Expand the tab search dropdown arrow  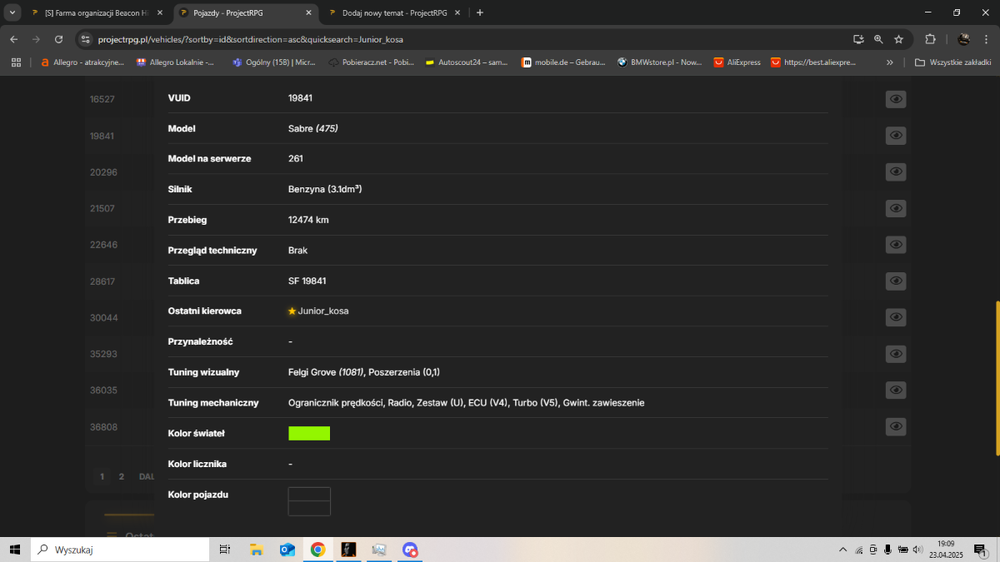point(12,13)
